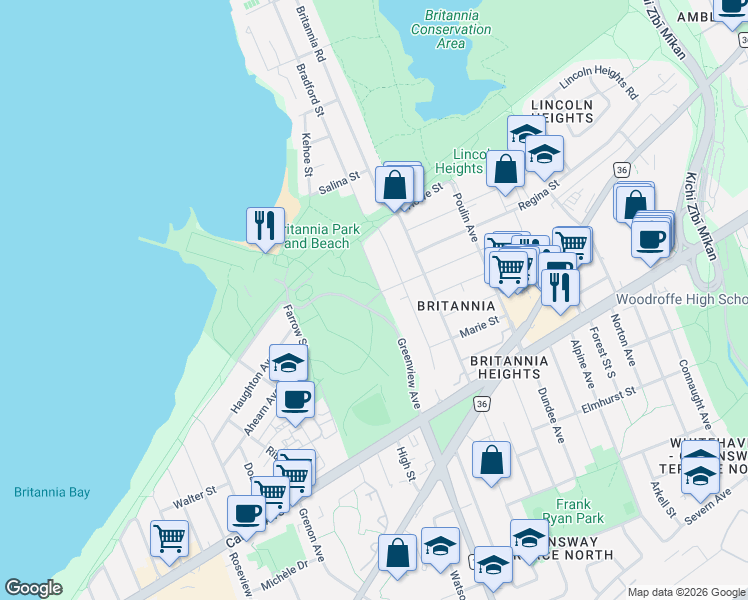The width and height of the screenshot is (748, 600).
Task: Click the Google logo
Action: coord(33,588)
